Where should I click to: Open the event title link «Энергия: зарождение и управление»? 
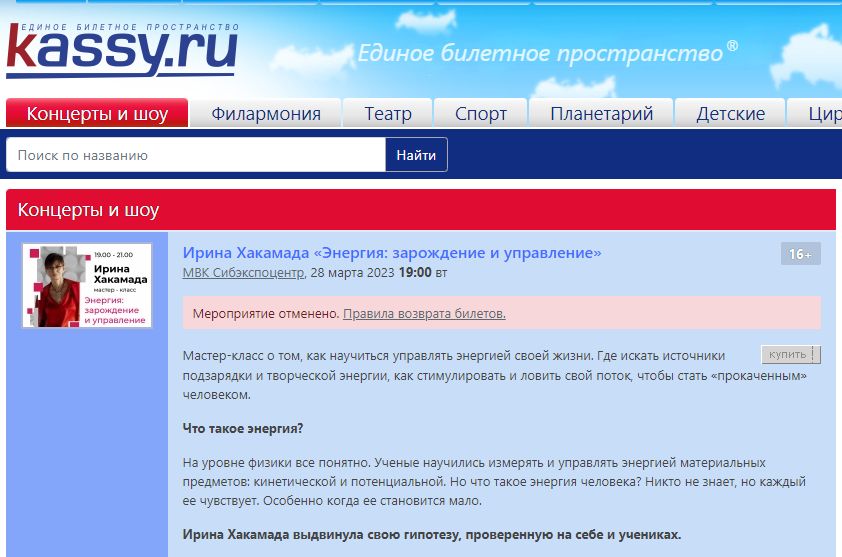[392, 252]
